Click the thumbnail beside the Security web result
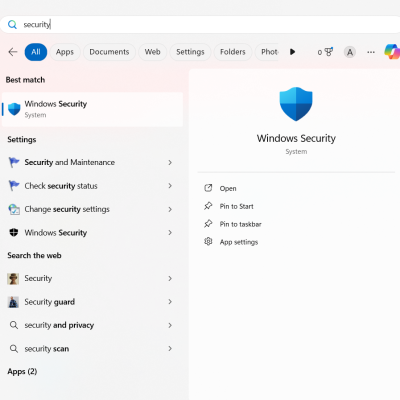The image size is (400, 400). click(x=13, y=279)
